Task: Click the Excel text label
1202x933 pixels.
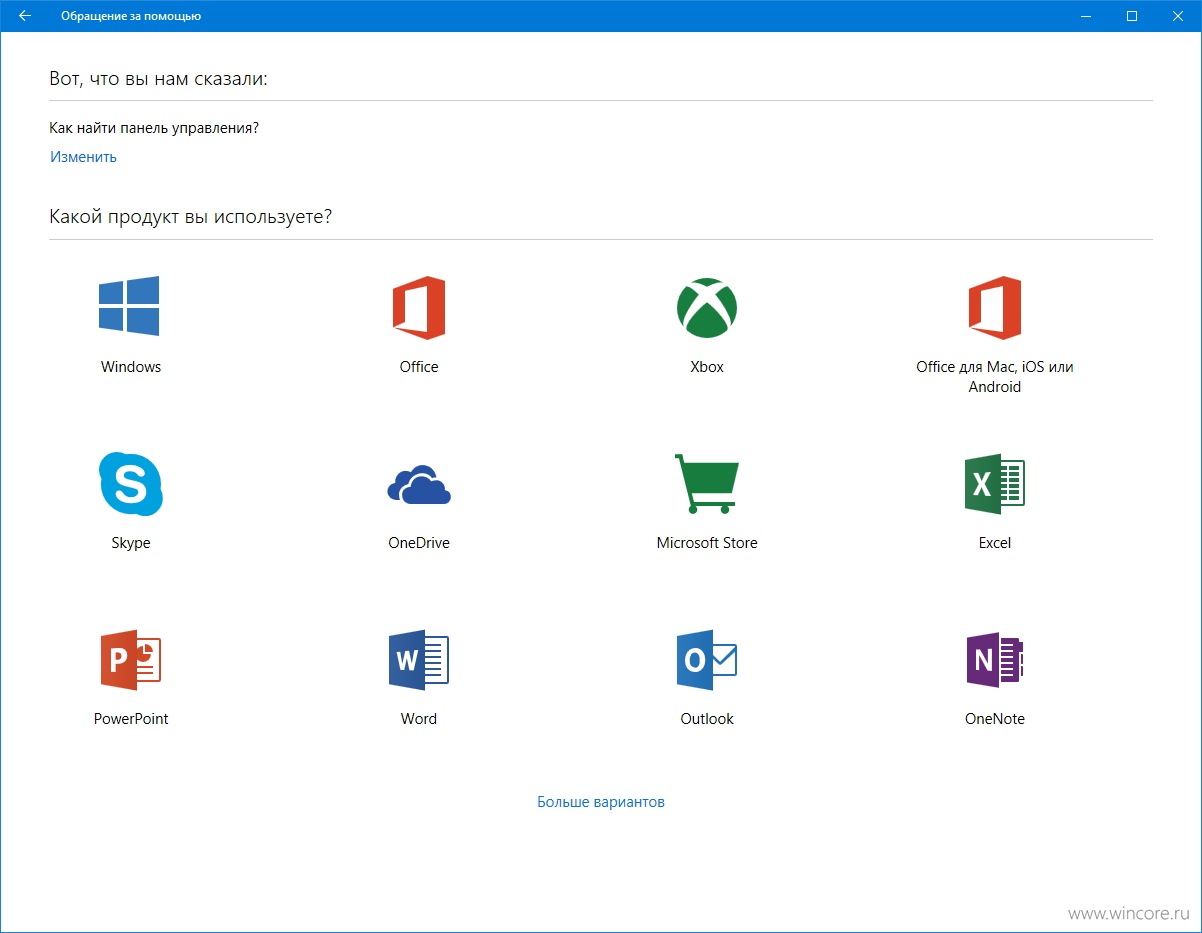Action: pos(995,543)
